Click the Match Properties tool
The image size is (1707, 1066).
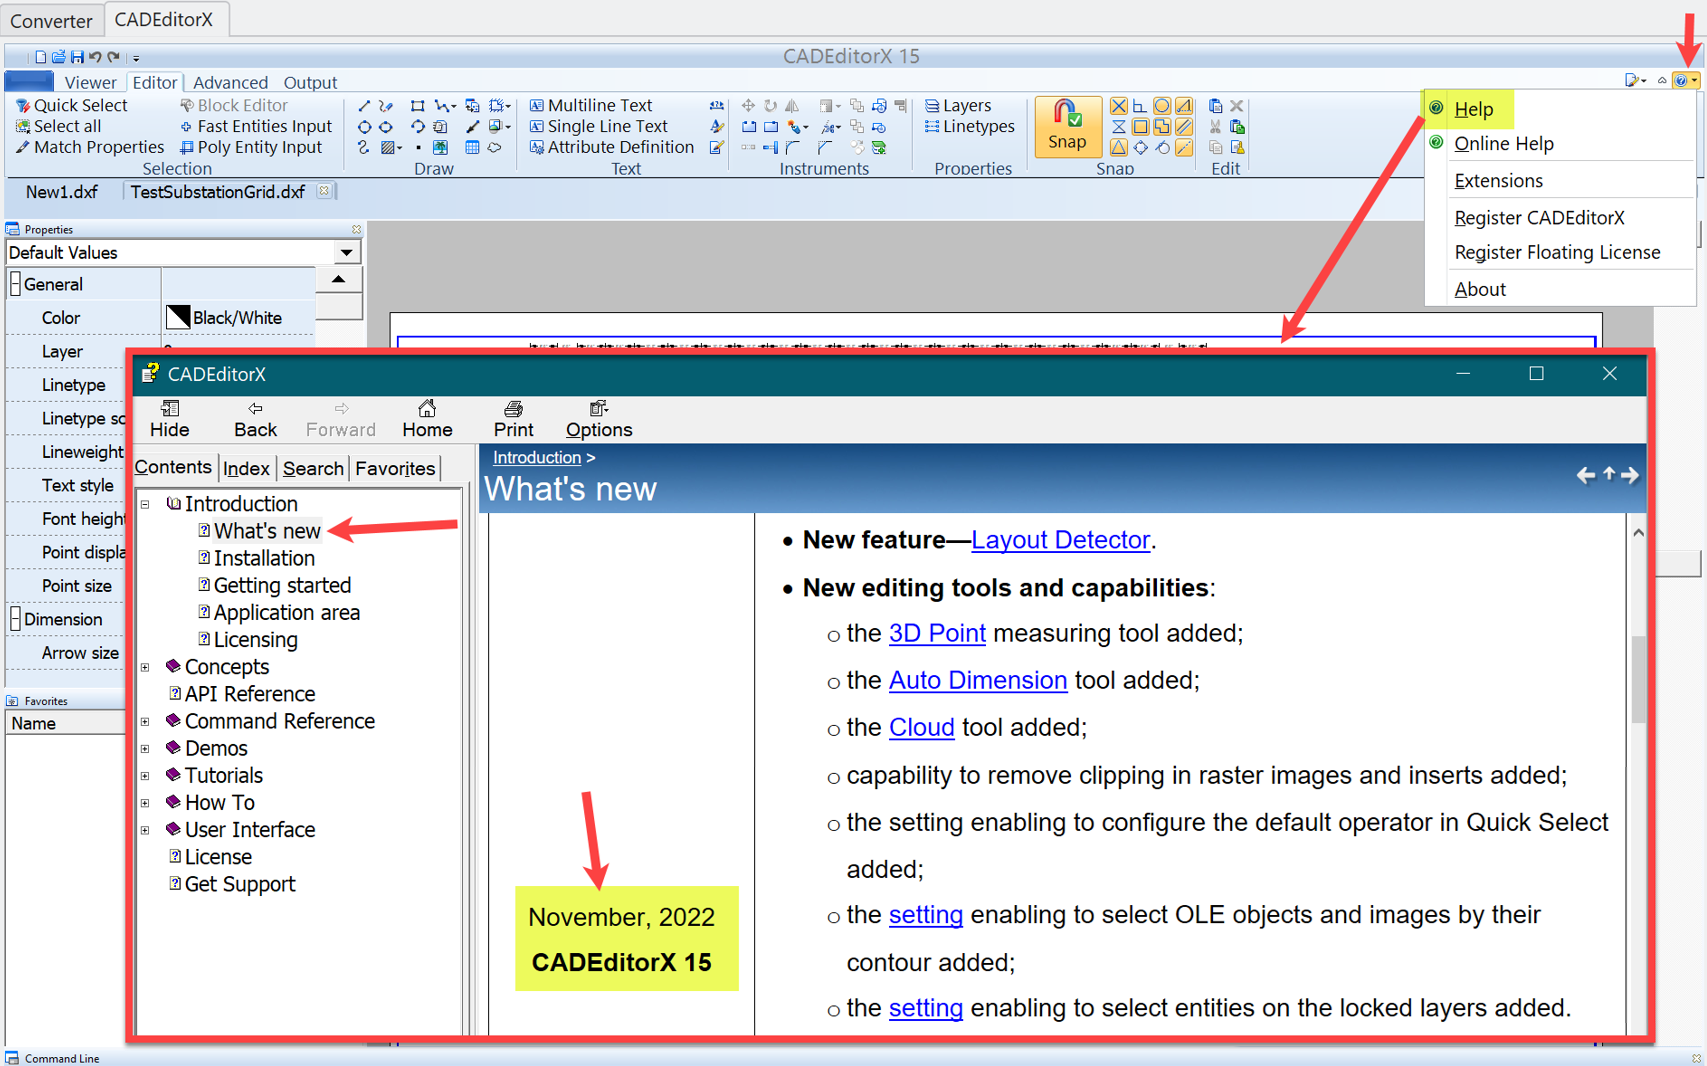tap(89, 148)
